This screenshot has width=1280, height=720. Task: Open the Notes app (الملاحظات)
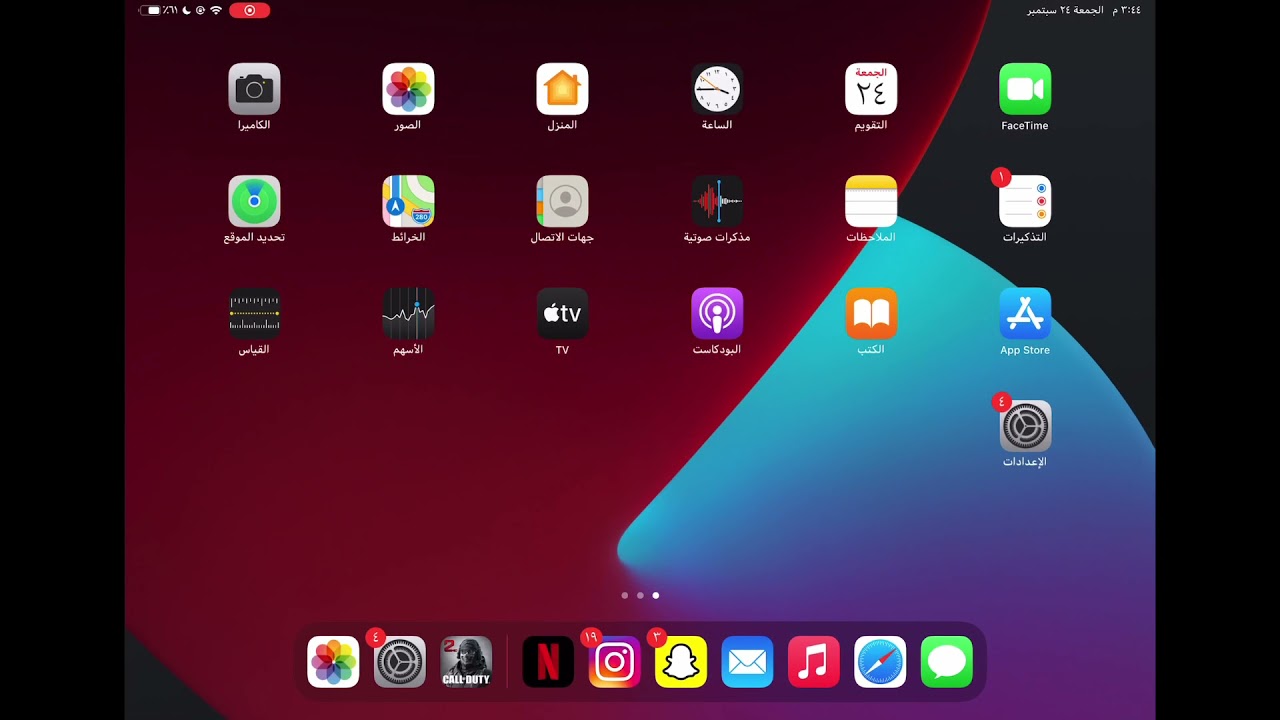tap(871, 202)
